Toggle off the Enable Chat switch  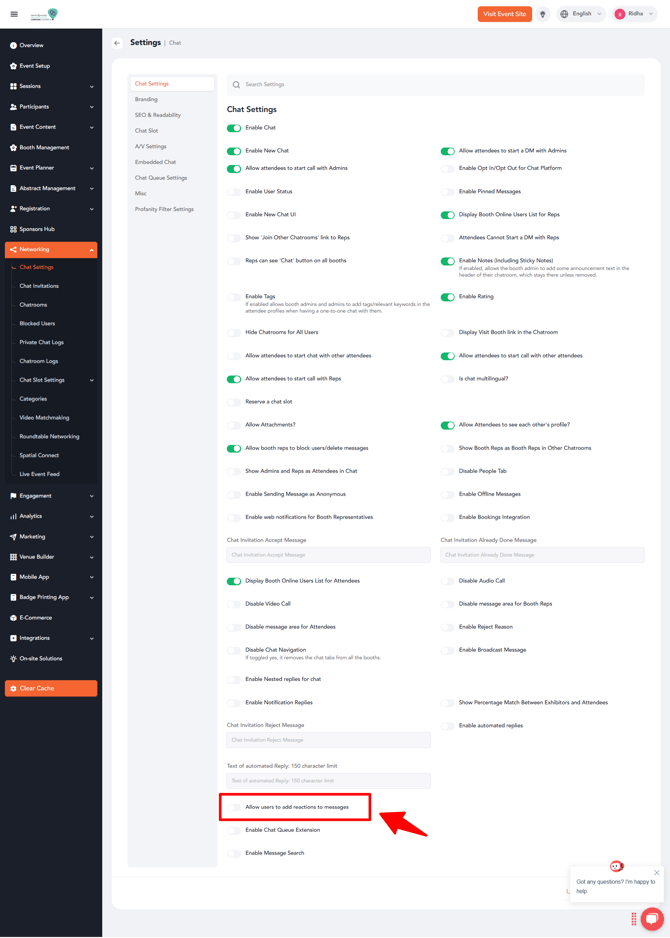pyautogui.click(x=234, y=128)
